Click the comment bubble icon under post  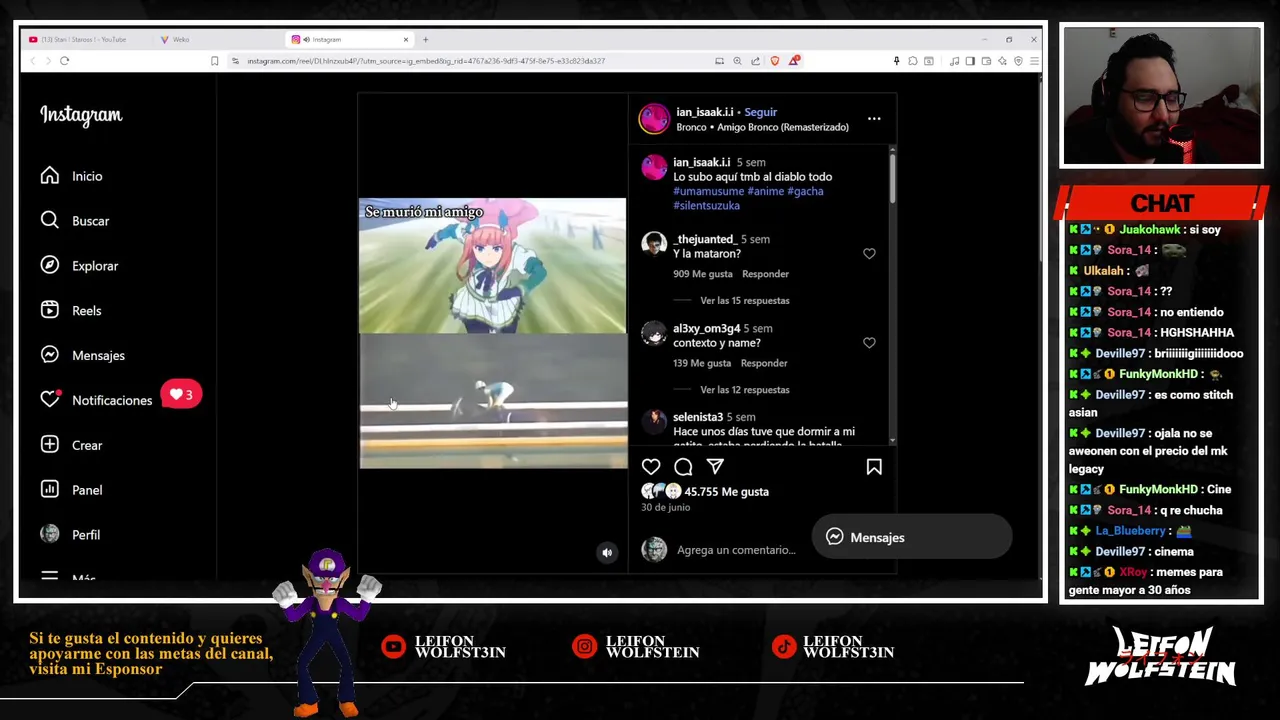pyautogui.click(x=683, y=467)
